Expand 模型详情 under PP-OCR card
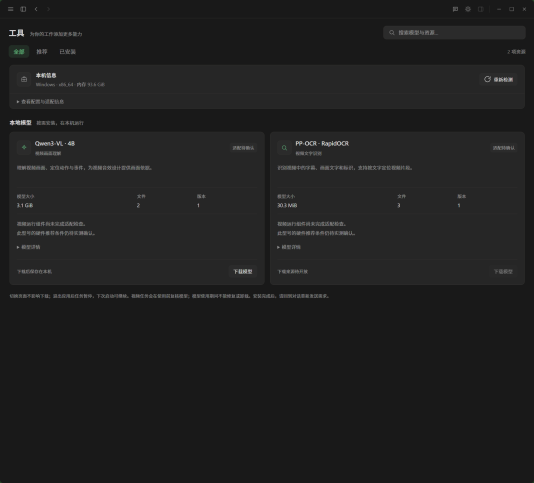Screen dimensions: 534x483 click(x=289, y=247)
